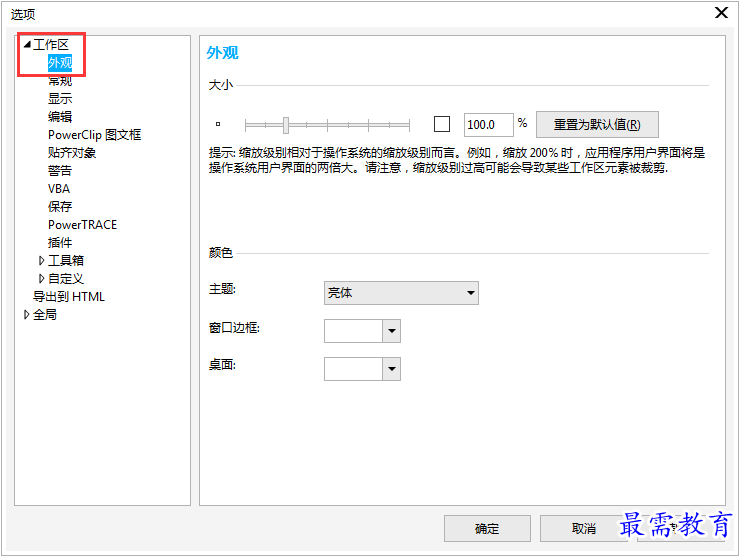This screenshot has height=556, width=741.
Task: Expand the 自定义 tree node
Action: 41,278
